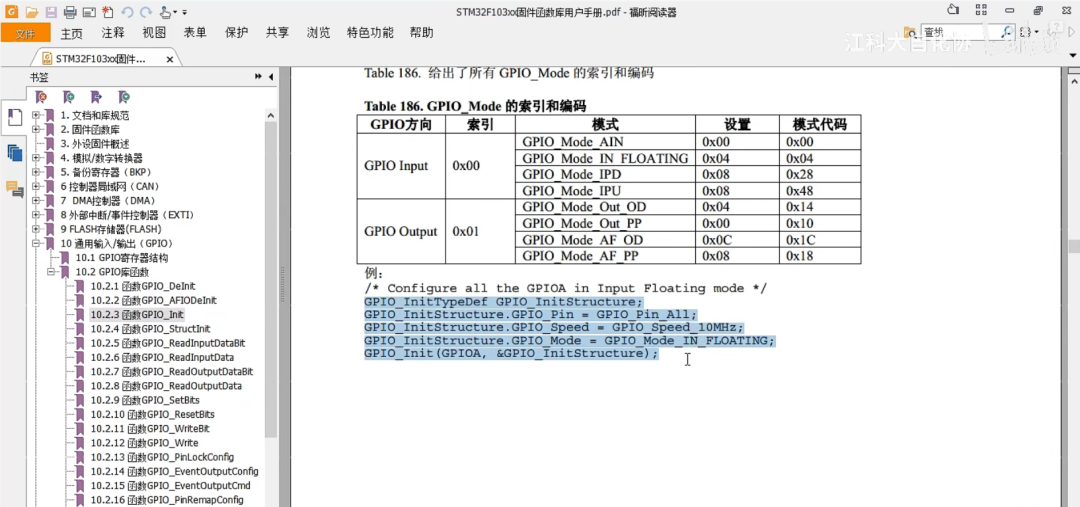Image resolution: width=1080 pixels, height=507 pixels.
Task: Go to bookmark '10.2.3 函数GPIO_Init'
Action: tap(137, 315)
